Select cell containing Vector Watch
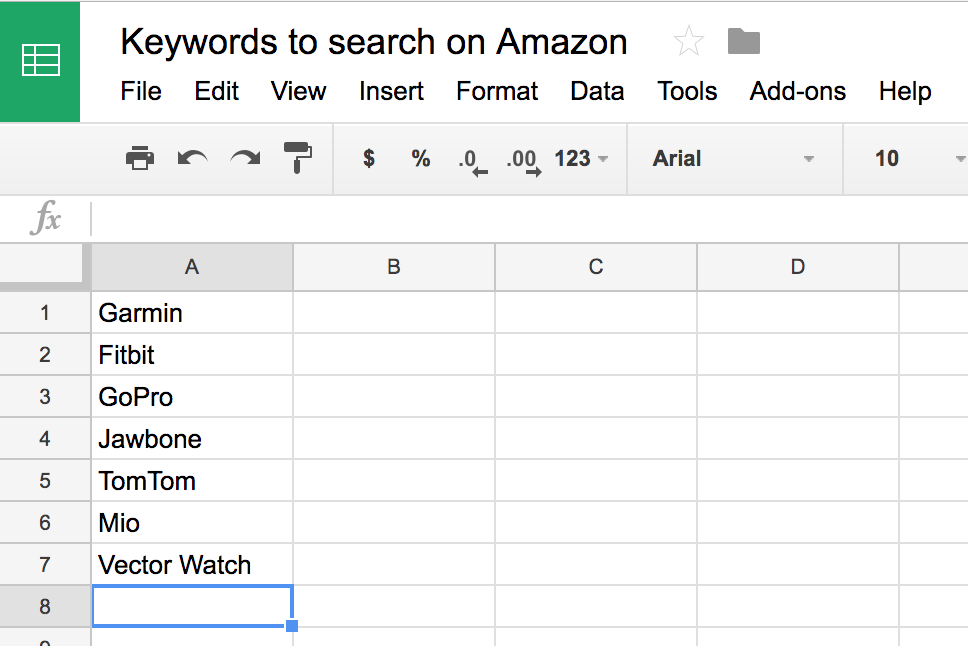The image size is (968, 646). [x=192, y=564]
